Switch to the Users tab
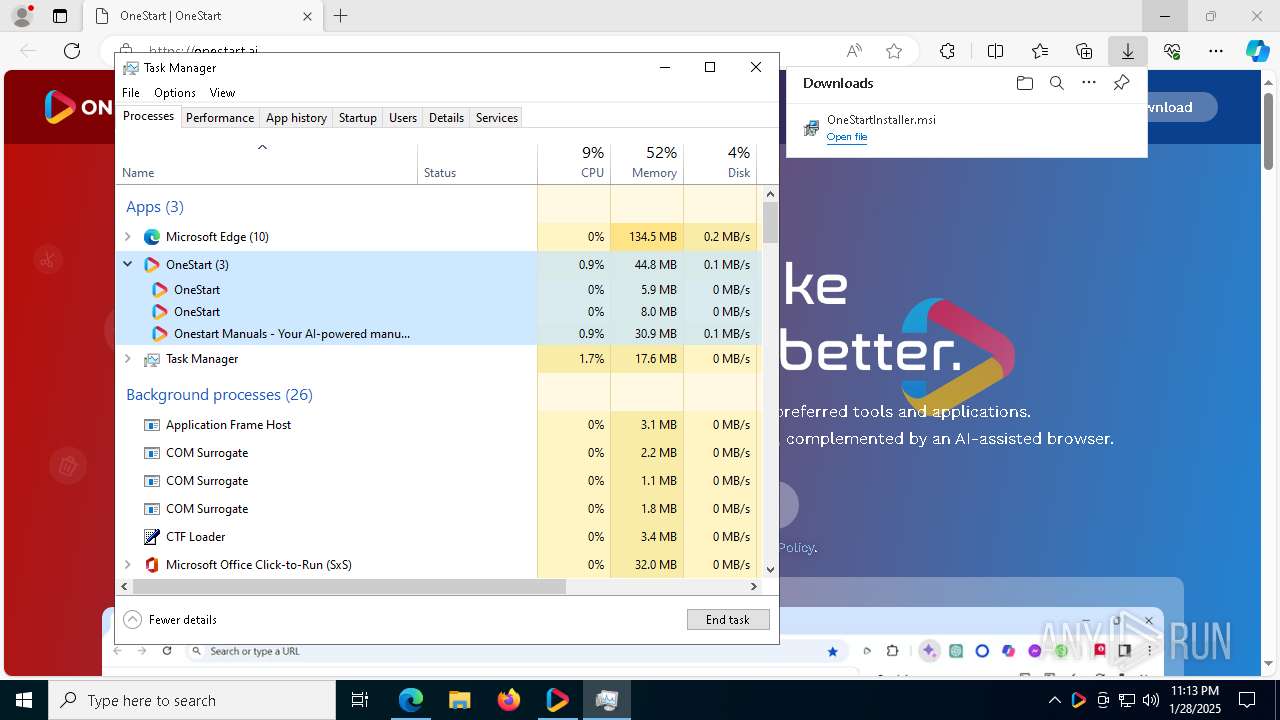 (x=403, y=118)
